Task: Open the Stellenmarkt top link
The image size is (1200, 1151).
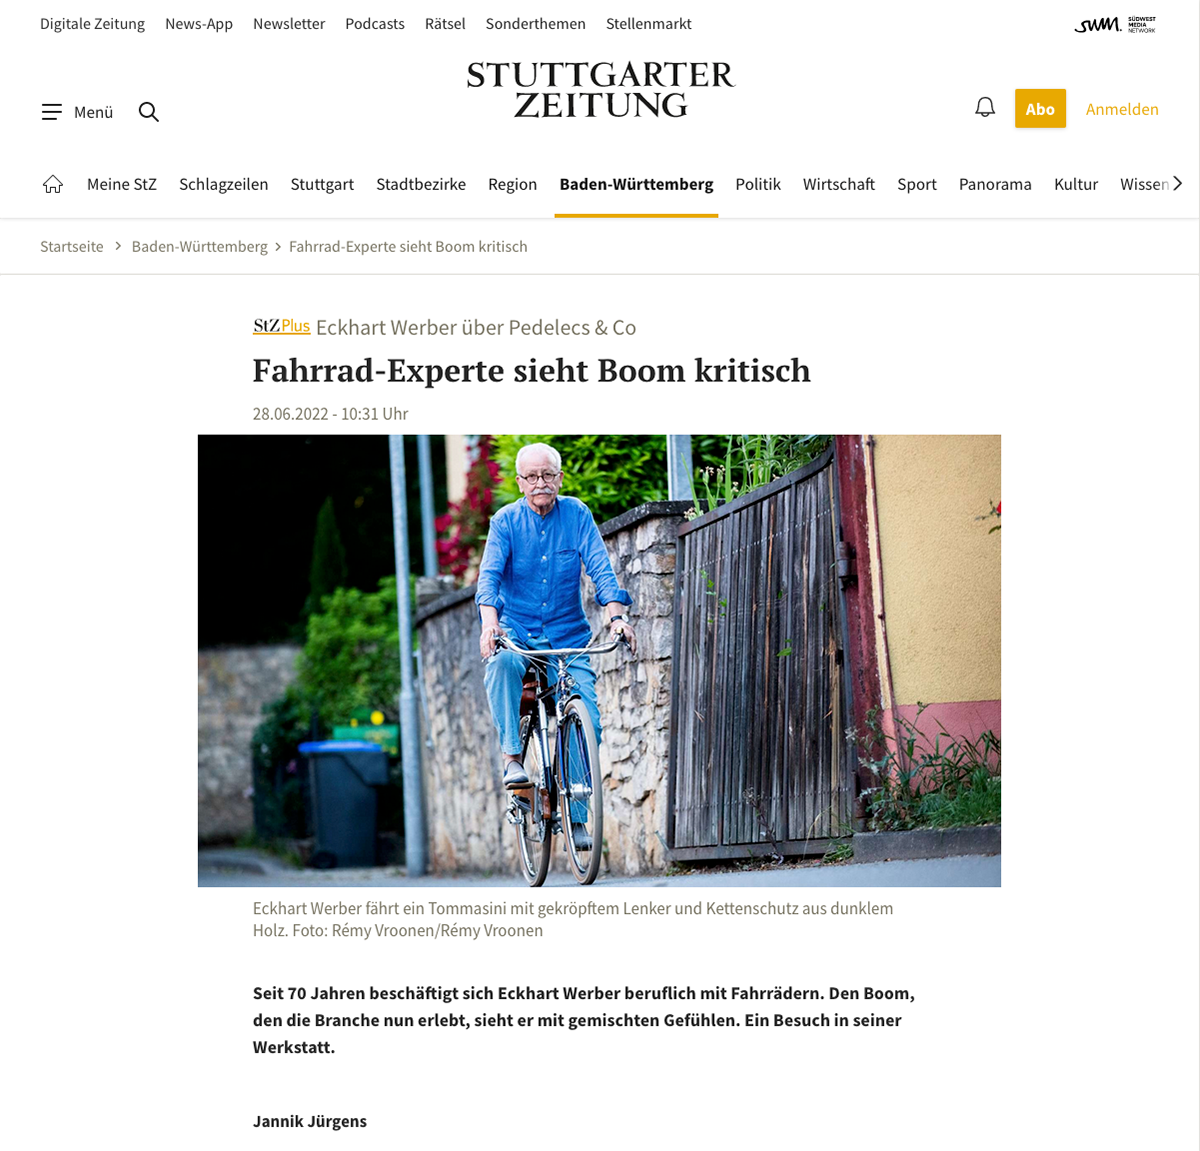Action: [x=649, y=24]
